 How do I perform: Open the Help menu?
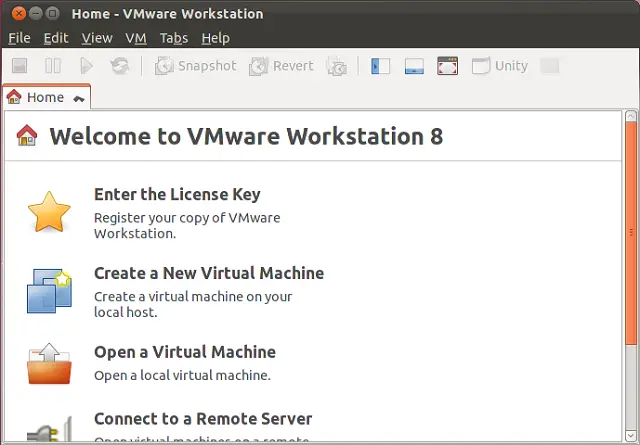[216, 38]
